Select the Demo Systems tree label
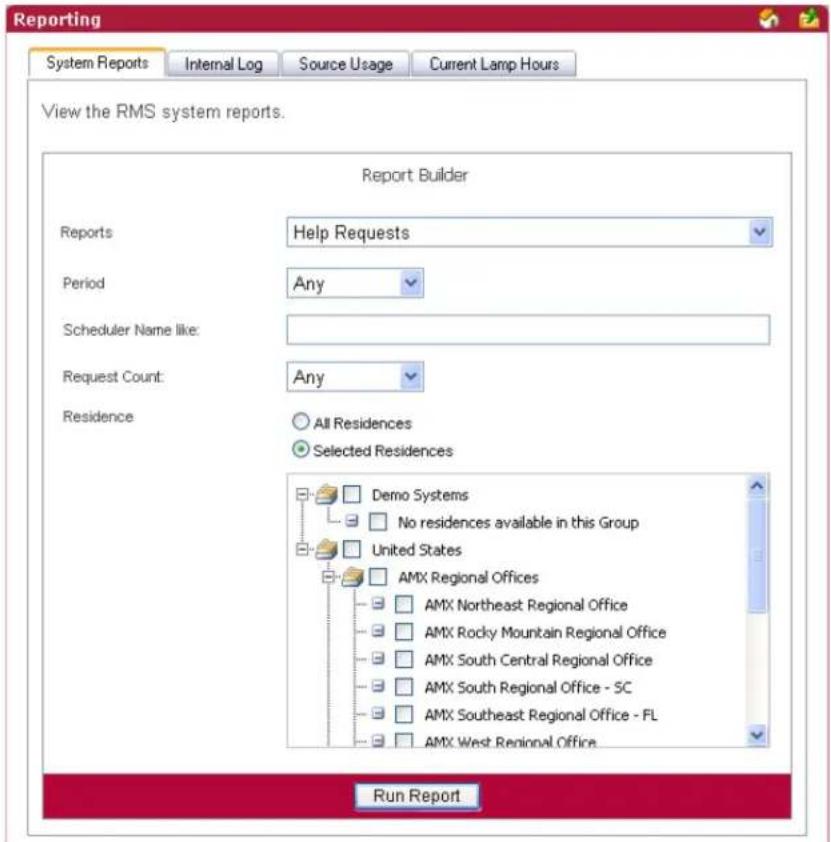Screen dimensions: 831x842 tap(420, 495)
